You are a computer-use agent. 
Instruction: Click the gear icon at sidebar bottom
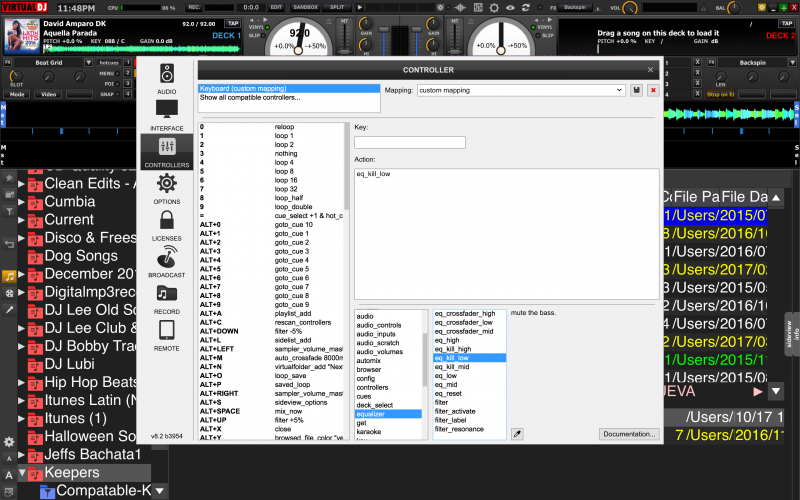(9, 442)
